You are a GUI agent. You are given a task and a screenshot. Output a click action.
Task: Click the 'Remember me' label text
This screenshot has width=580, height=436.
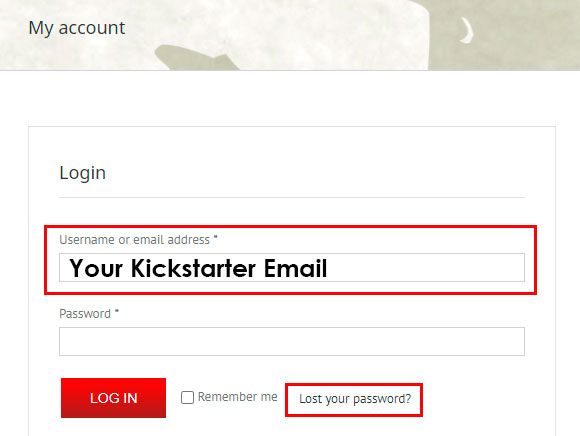click(237, 397)
